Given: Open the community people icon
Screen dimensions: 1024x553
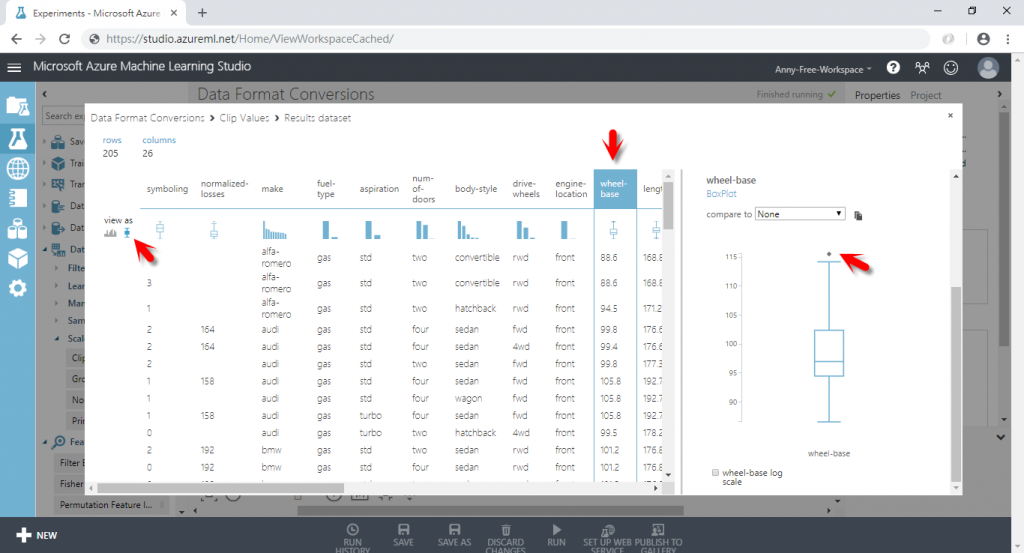Looking at the screenshot, I should pos(922,67).
